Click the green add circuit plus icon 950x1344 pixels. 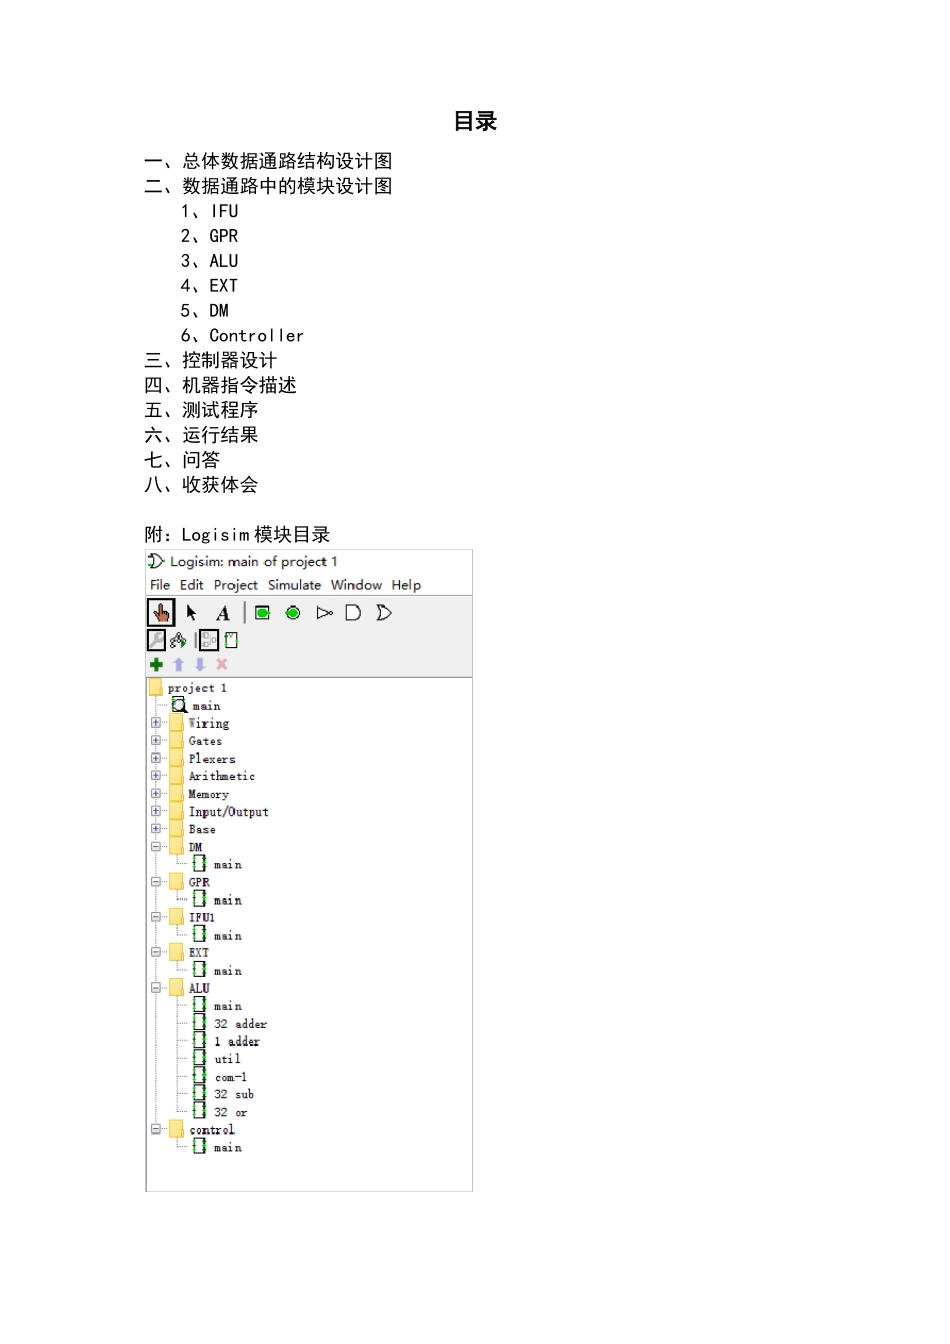pyautogui.click(x=156, y=664)
